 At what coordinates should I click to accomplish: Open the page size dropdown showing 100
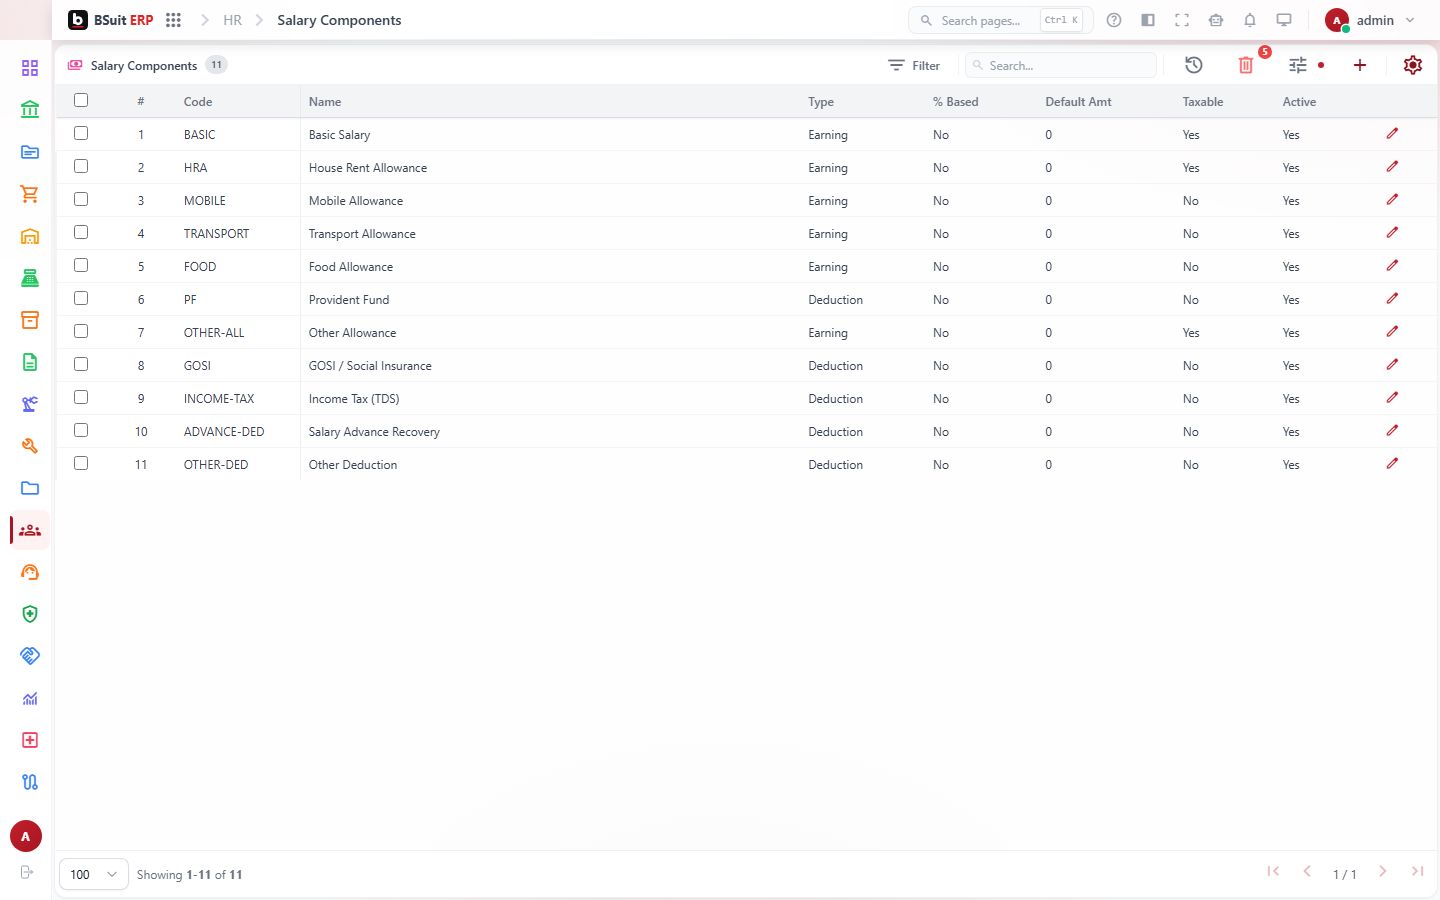pyautogui.click(x=94, y=874)
